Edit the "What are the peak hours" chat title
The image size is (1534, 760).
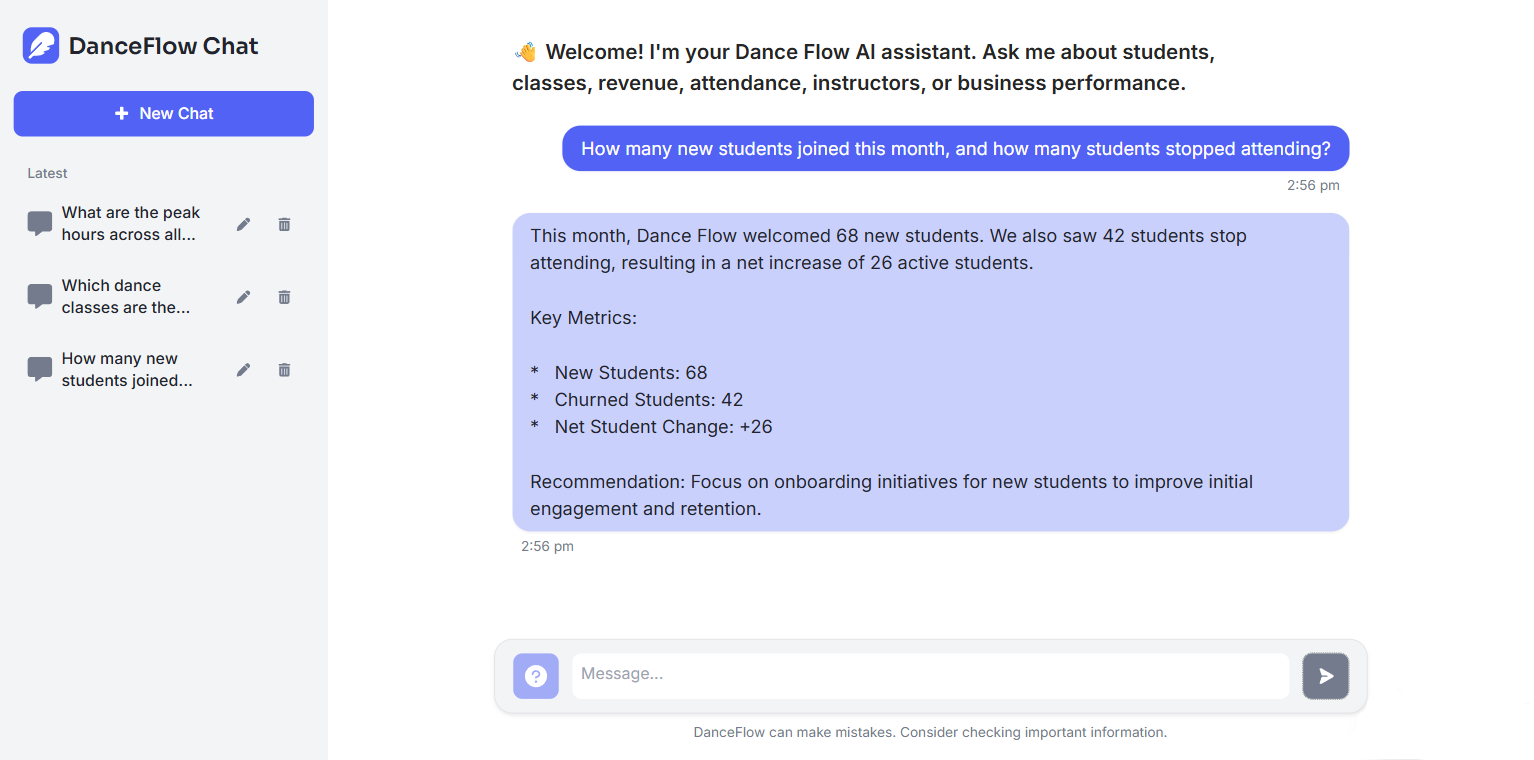(243, 224)
